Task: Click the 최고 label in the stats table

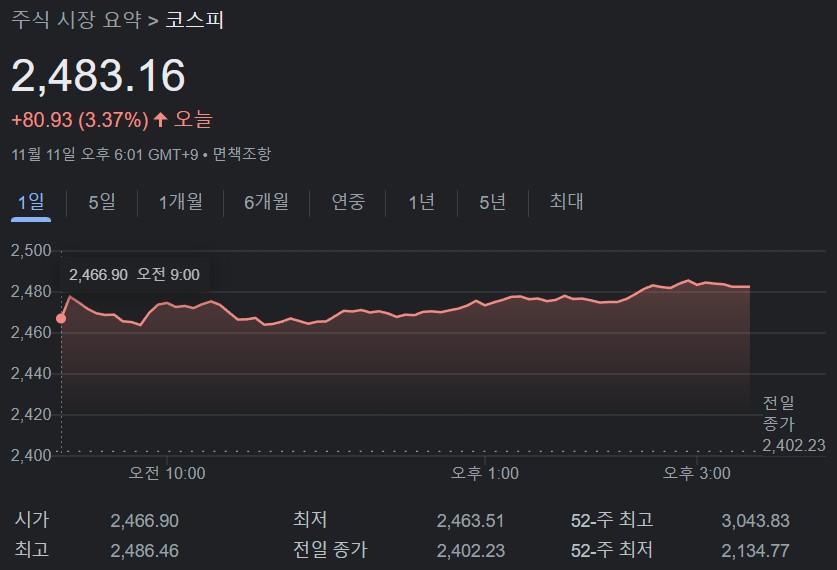Action: [32, 550]
